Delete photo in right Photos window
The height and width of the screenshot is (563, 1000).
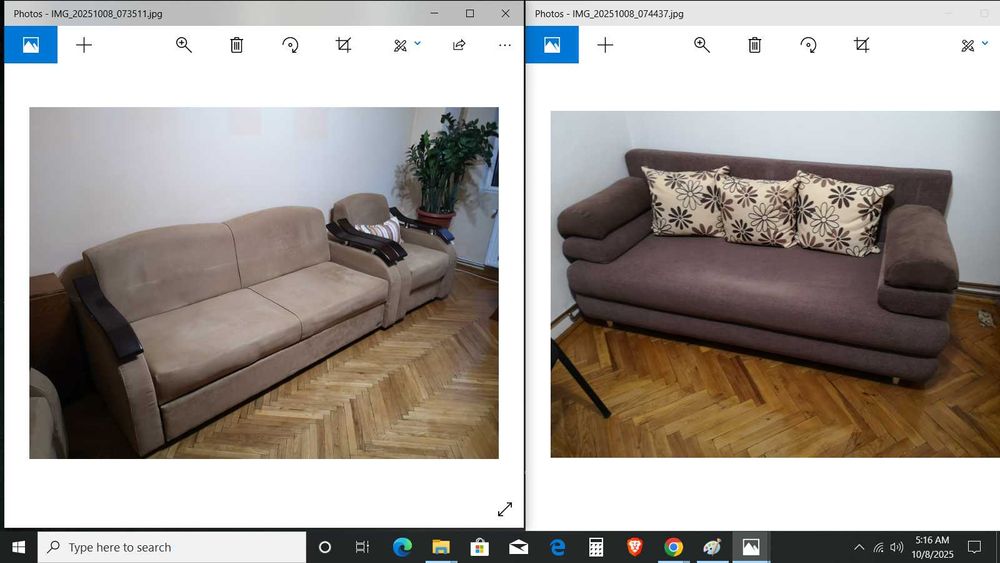pos(754,45)
